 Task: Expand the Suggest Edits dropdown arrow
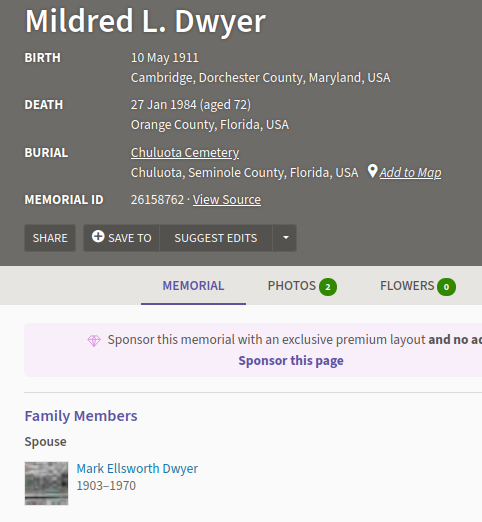(x=285, y=238)
